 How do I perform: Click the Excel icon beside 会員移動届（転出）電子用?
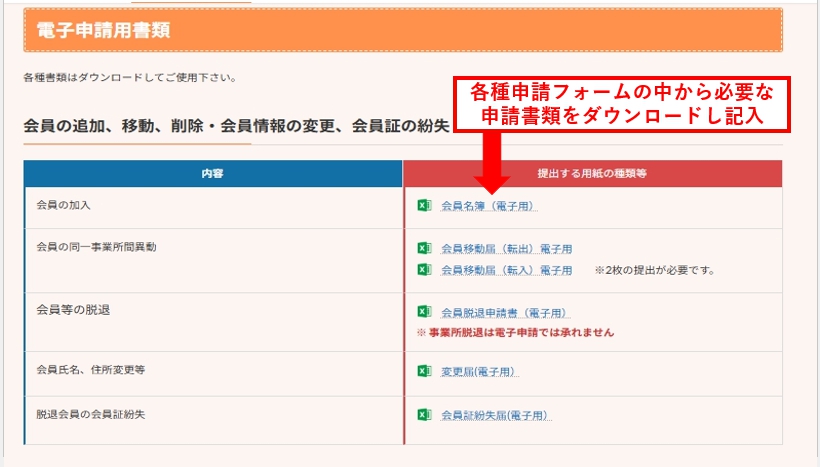pos(424,248)
